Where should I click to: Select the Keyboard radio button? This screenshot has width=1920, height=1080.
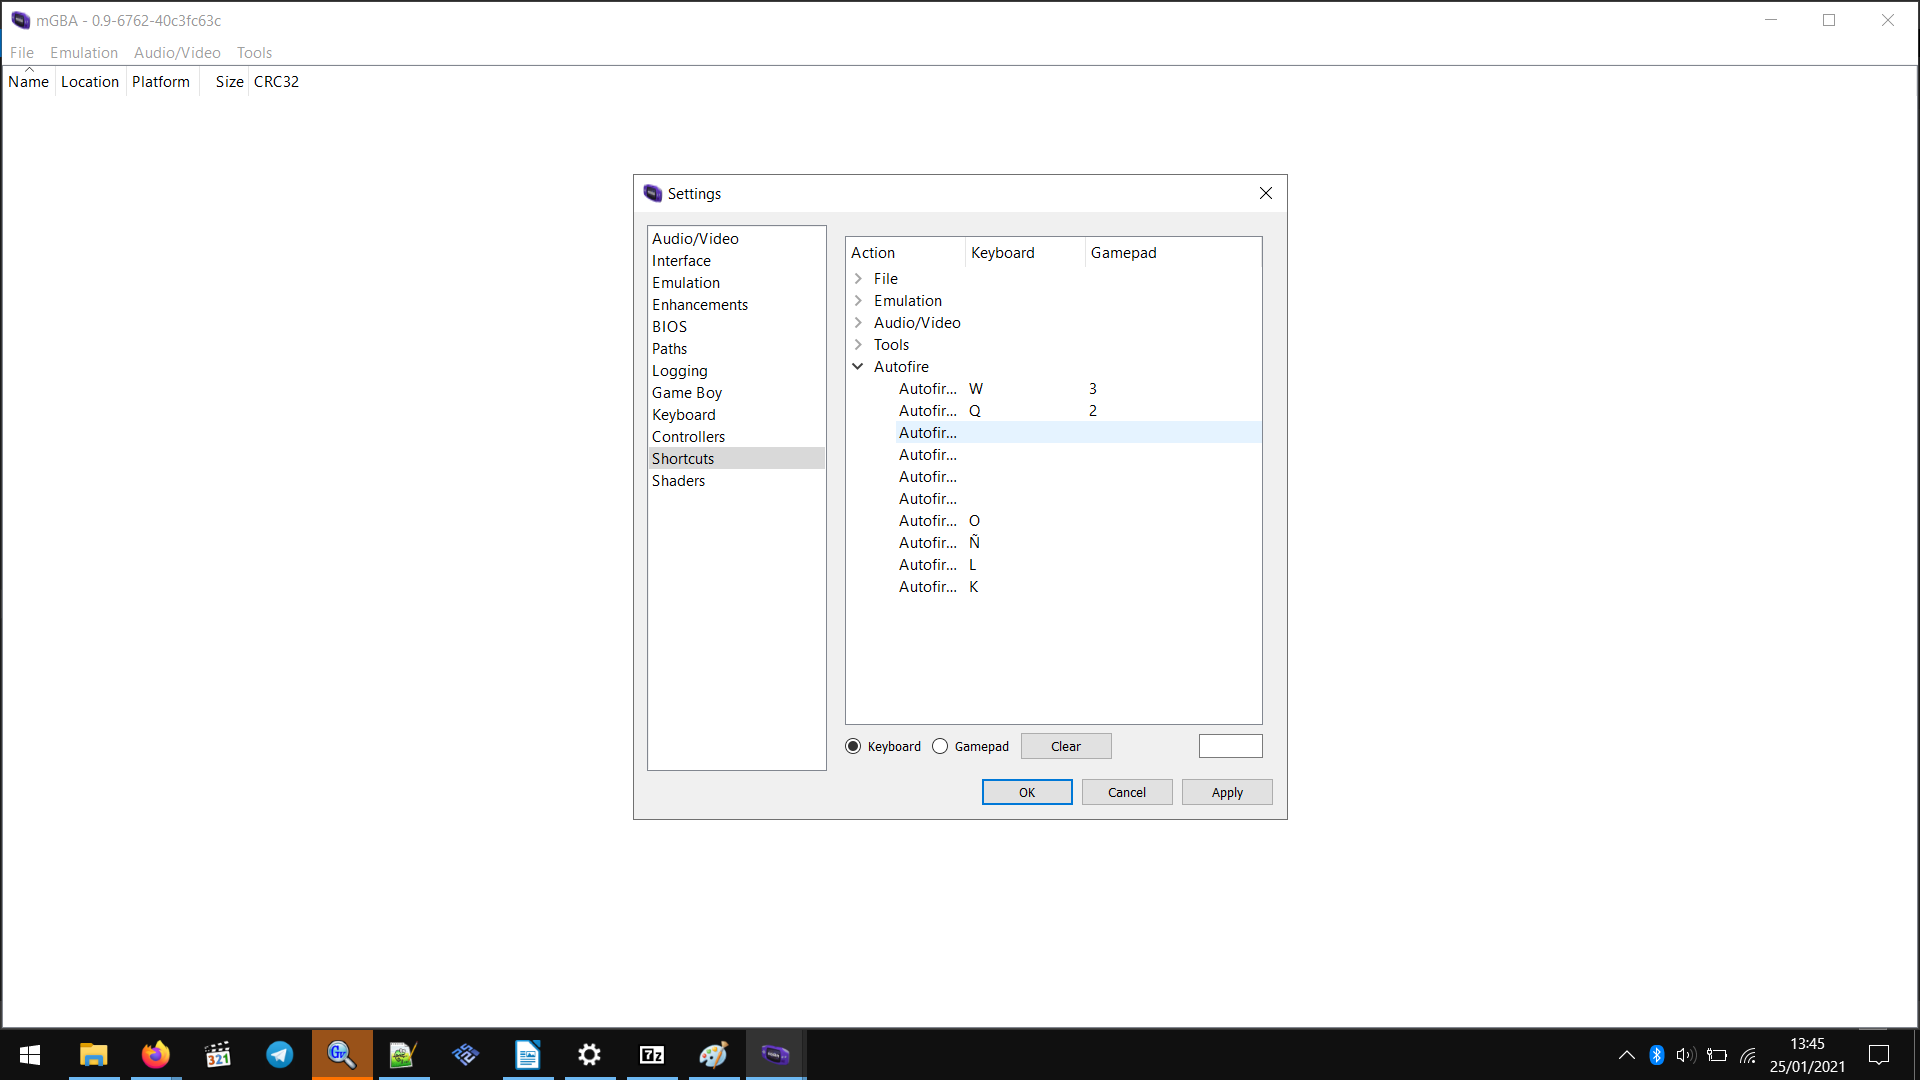pos(853,746)
